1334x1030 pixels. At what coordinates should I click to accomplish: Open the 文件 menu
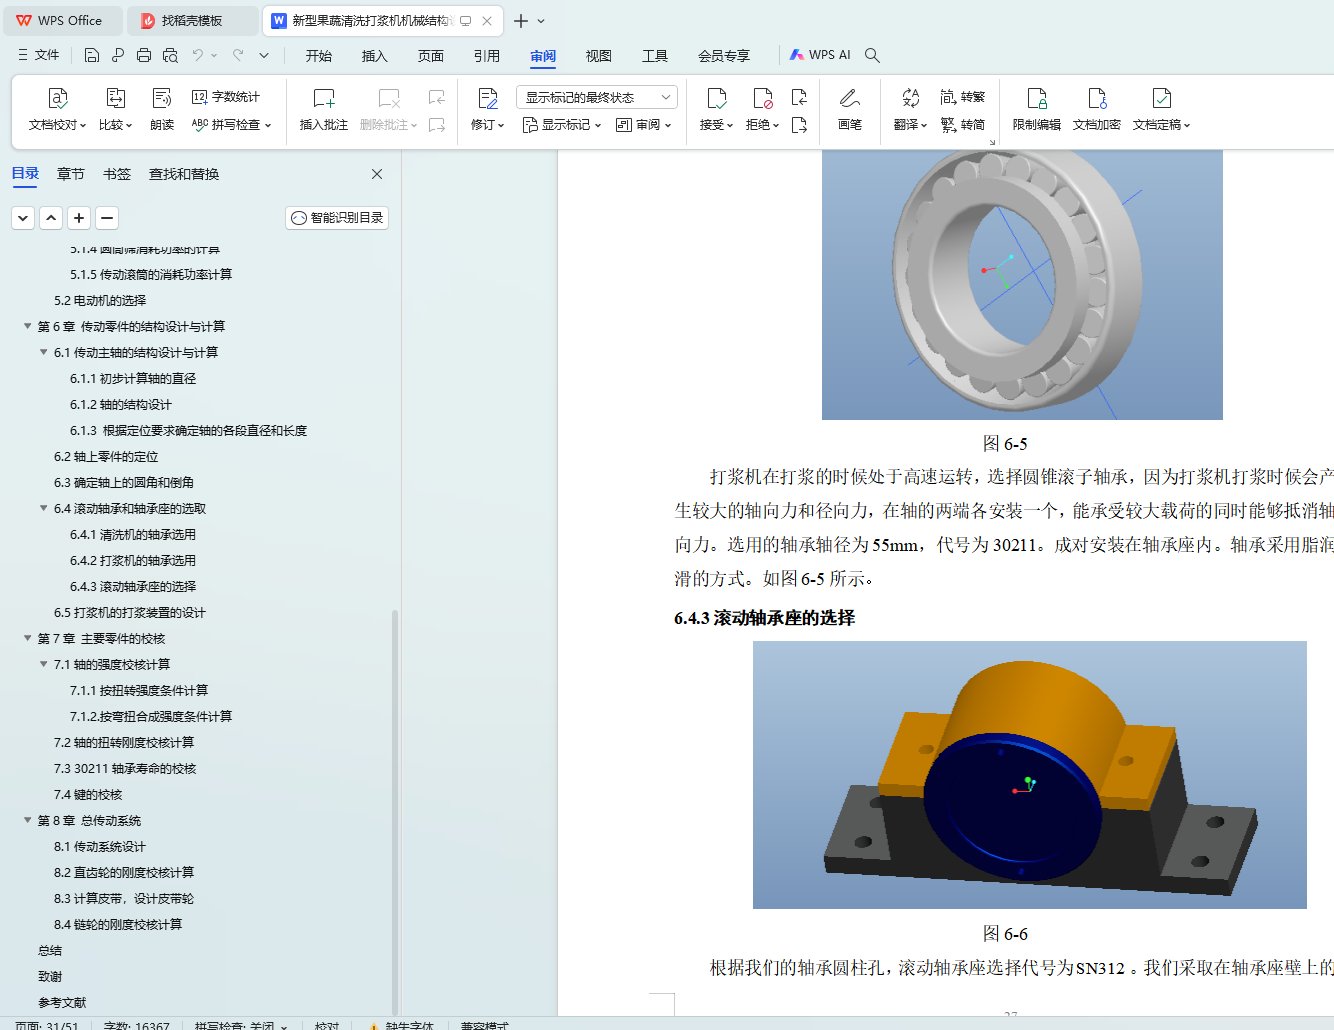39,55
